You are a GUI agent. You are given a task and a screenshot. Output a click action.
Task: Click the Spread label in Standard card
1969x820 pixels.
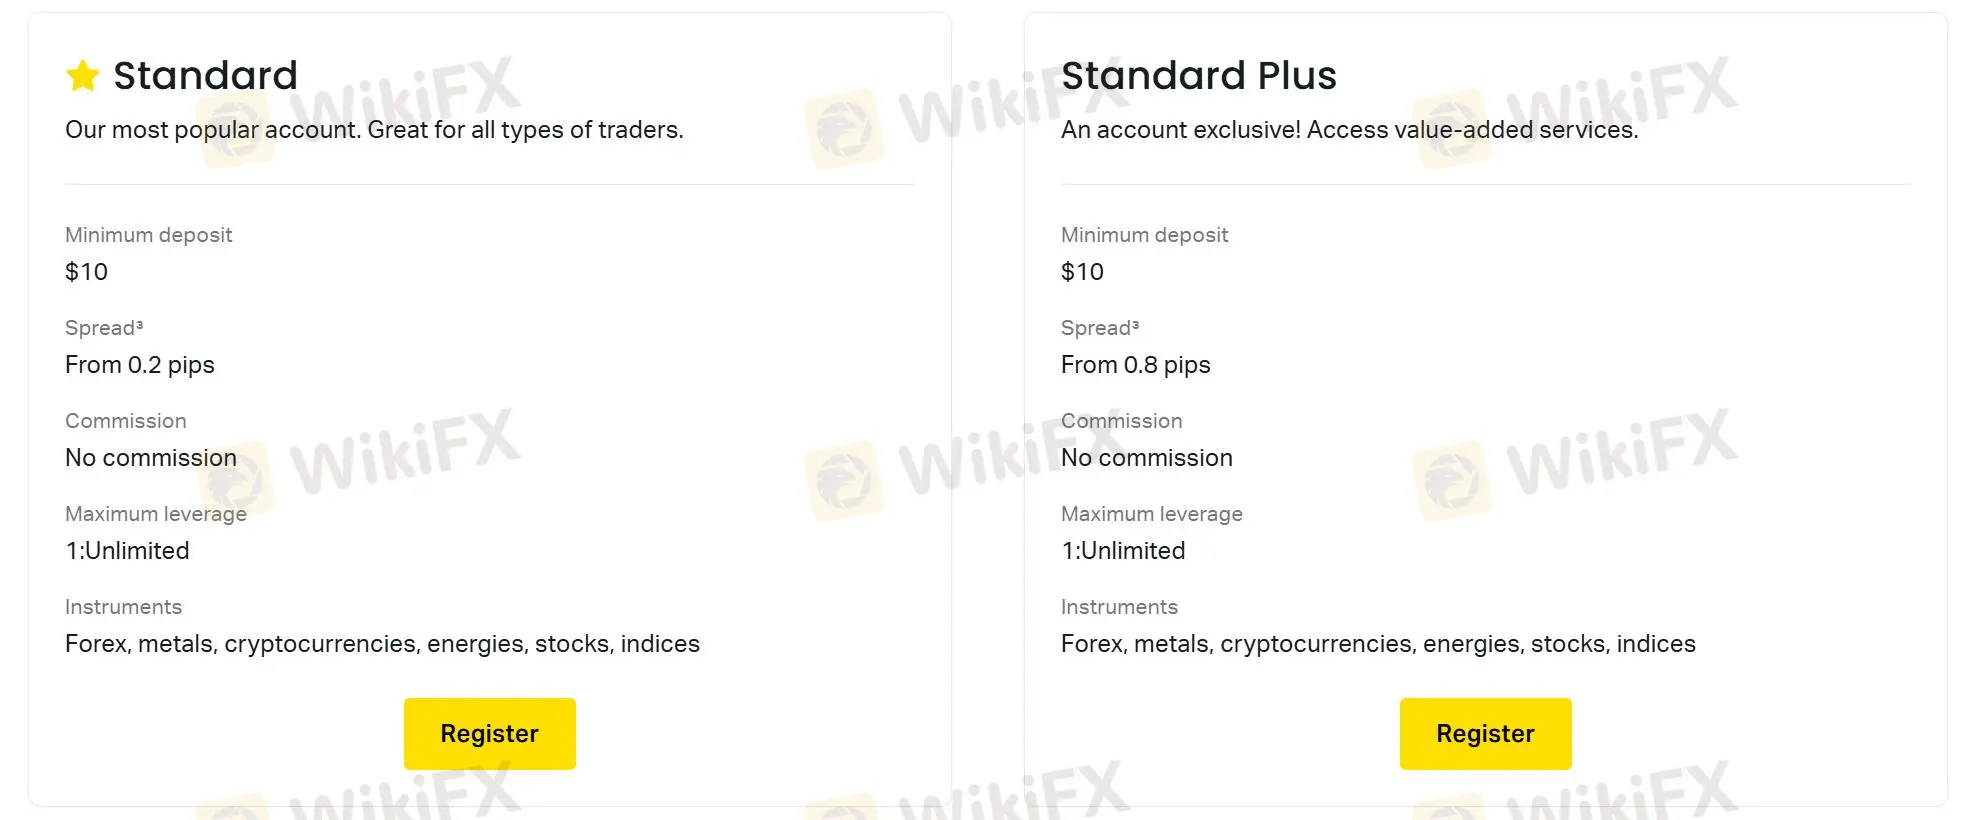(104, 328)
